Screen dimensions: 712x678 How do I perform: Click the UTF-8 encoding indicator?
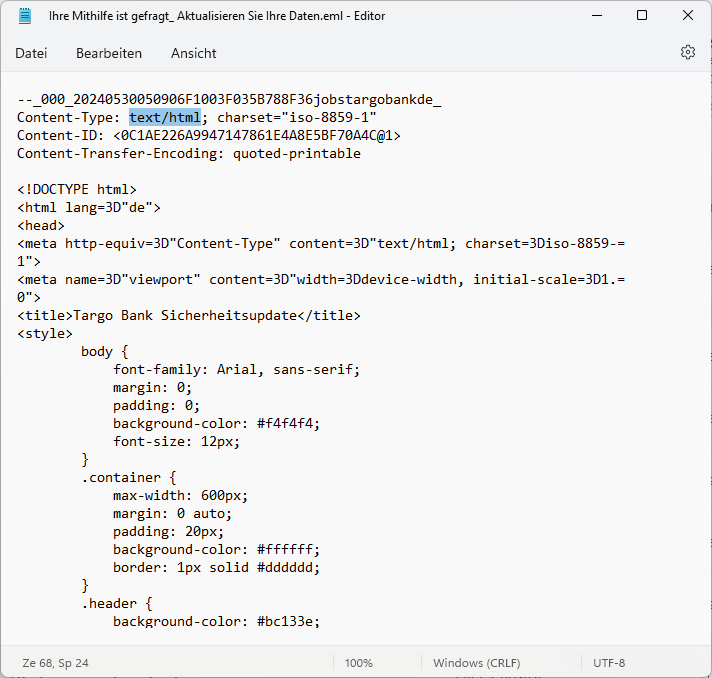point(609,663)
